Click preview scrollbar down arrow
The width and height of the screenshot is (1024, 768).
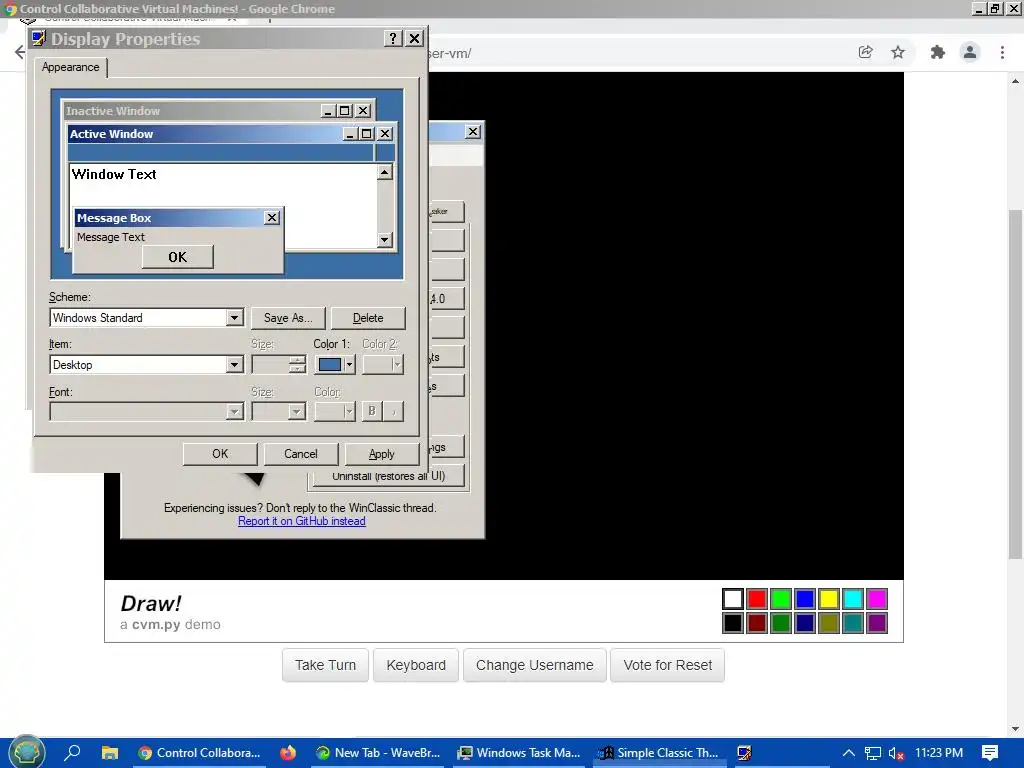pos(385,240)
